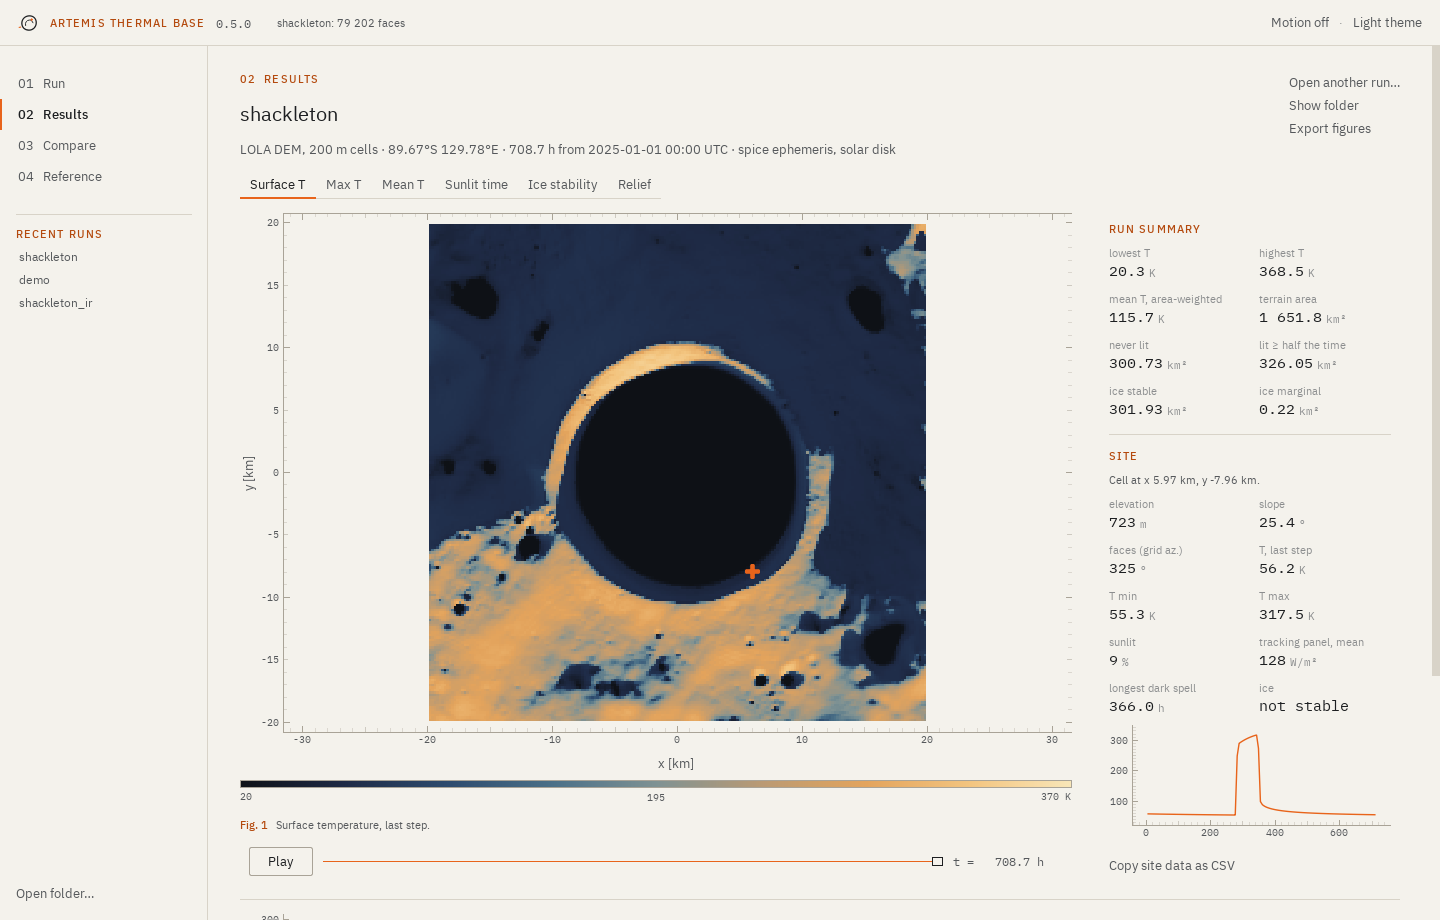Click the time slider handle
Screen dimensions: 1440x920
point(937,862)
